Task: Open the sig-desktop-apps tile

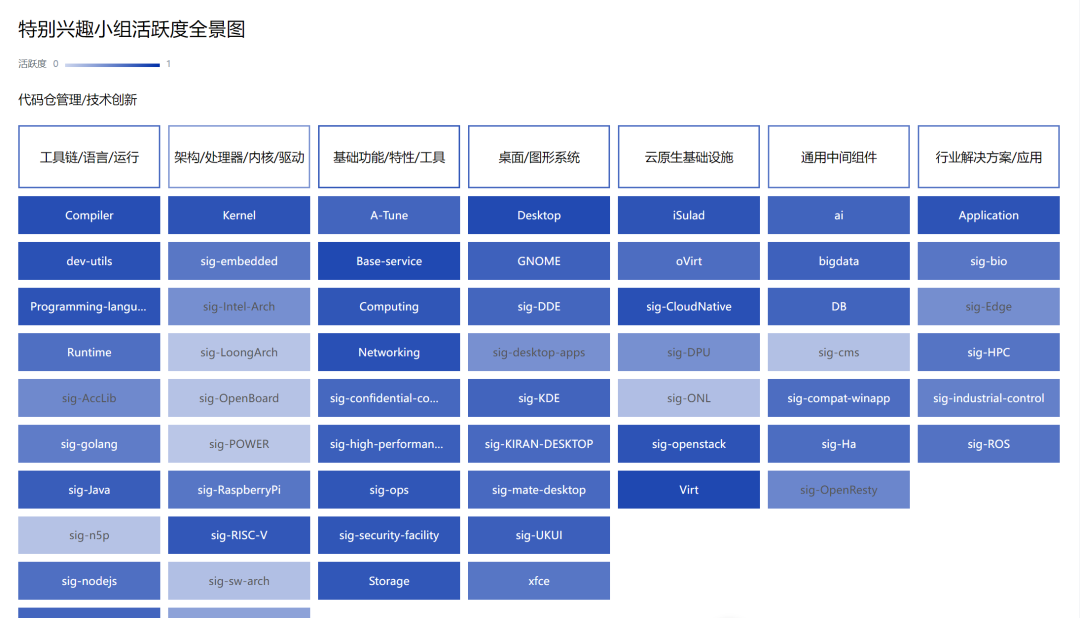Action: click(539, 352)
